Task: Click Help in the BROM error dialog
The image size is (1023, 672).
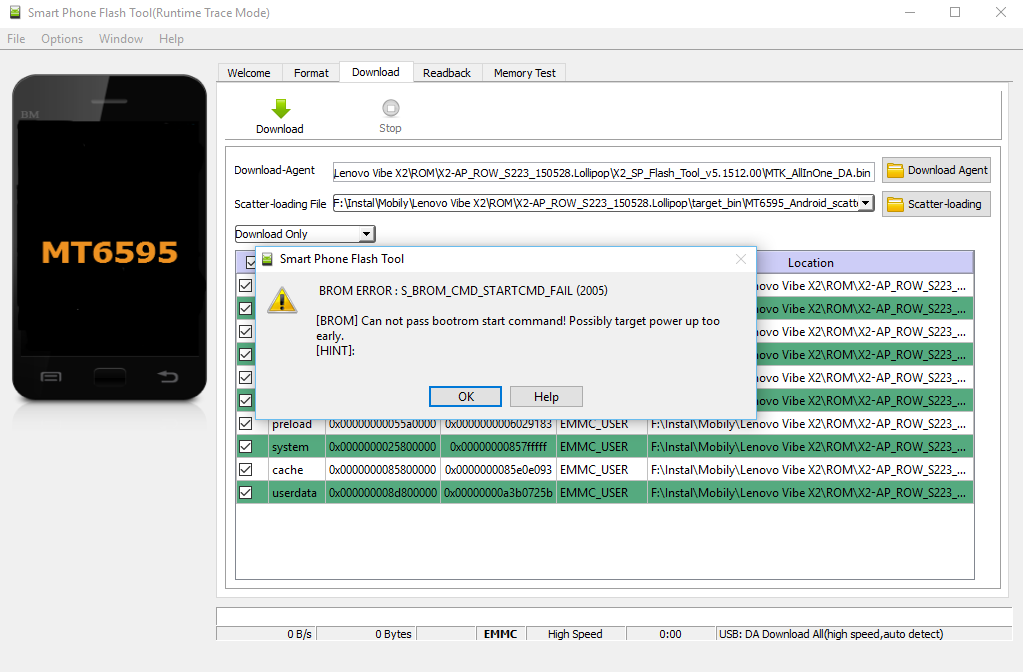Action: [546, 397]
